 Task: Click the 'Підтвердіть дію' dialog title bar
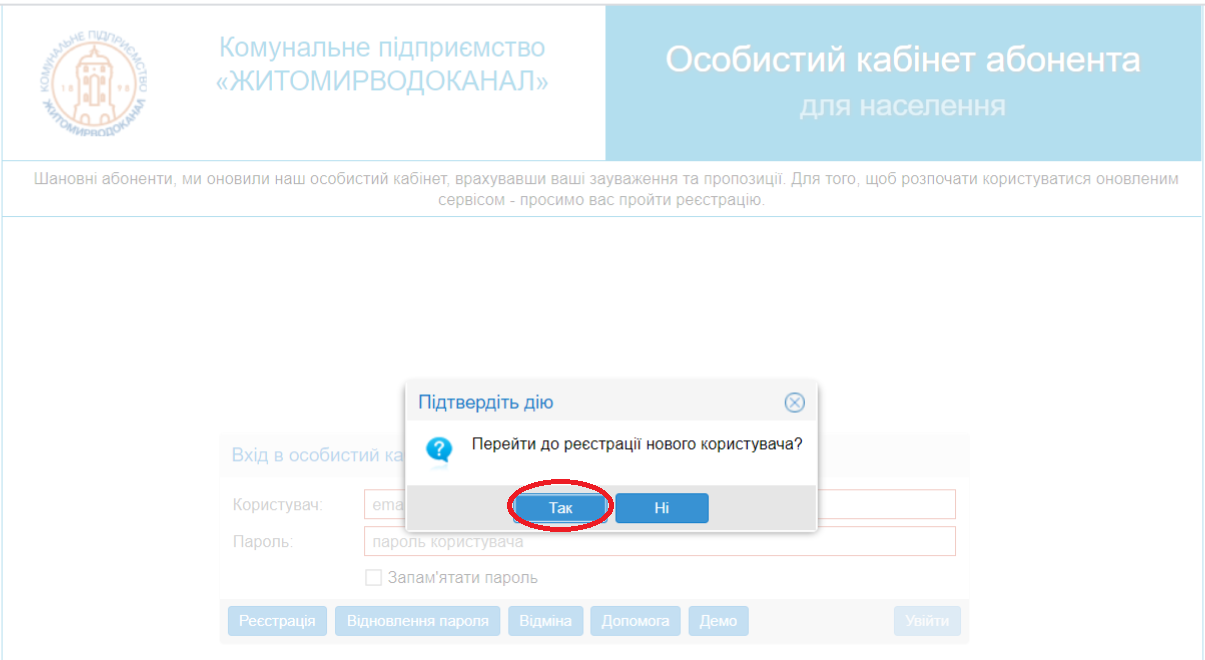tap(600, 403)
